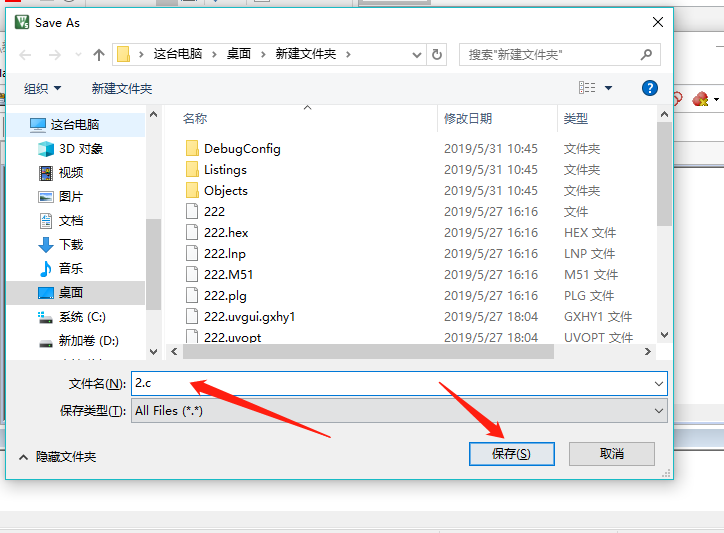Viewport: 724px width, 533px height.
Task: Click the HEX 文件 type cell
Action: click(590, 233)
